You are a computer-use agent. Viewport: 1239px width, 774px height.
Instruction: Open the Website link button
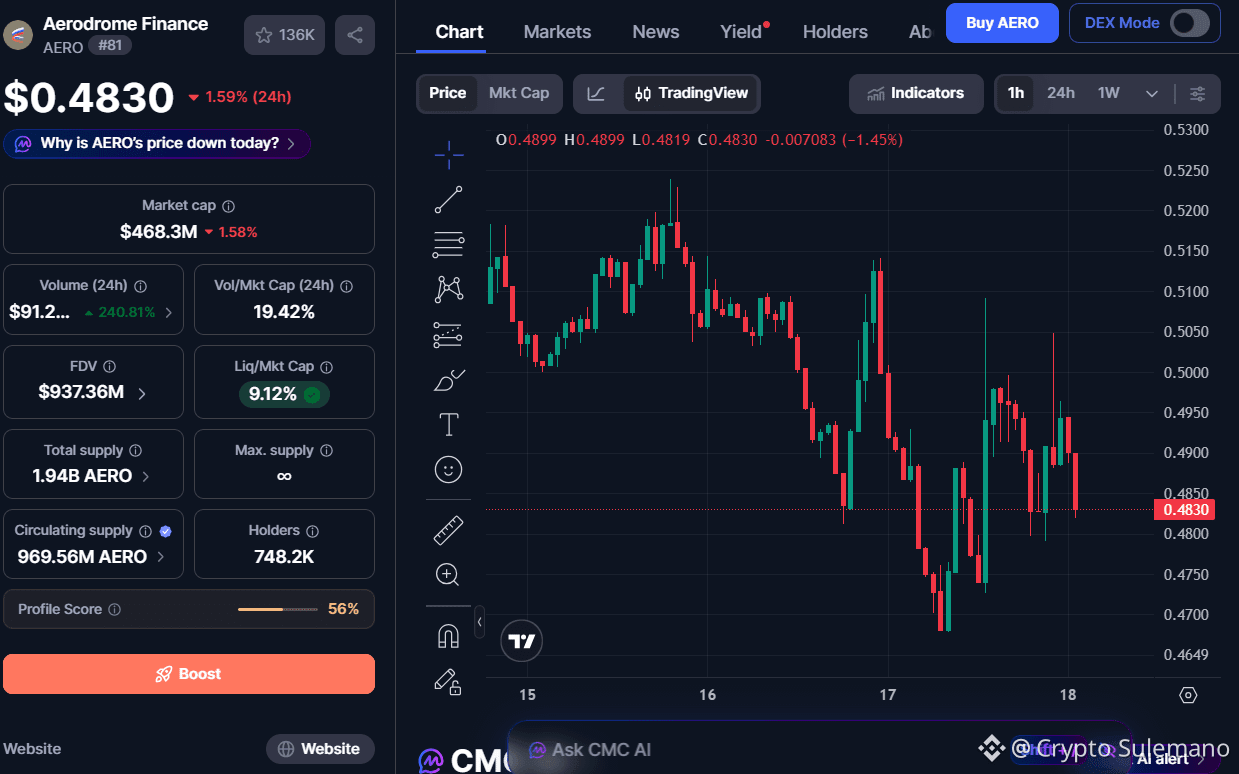pyautogui.click(x=319, y=749)
